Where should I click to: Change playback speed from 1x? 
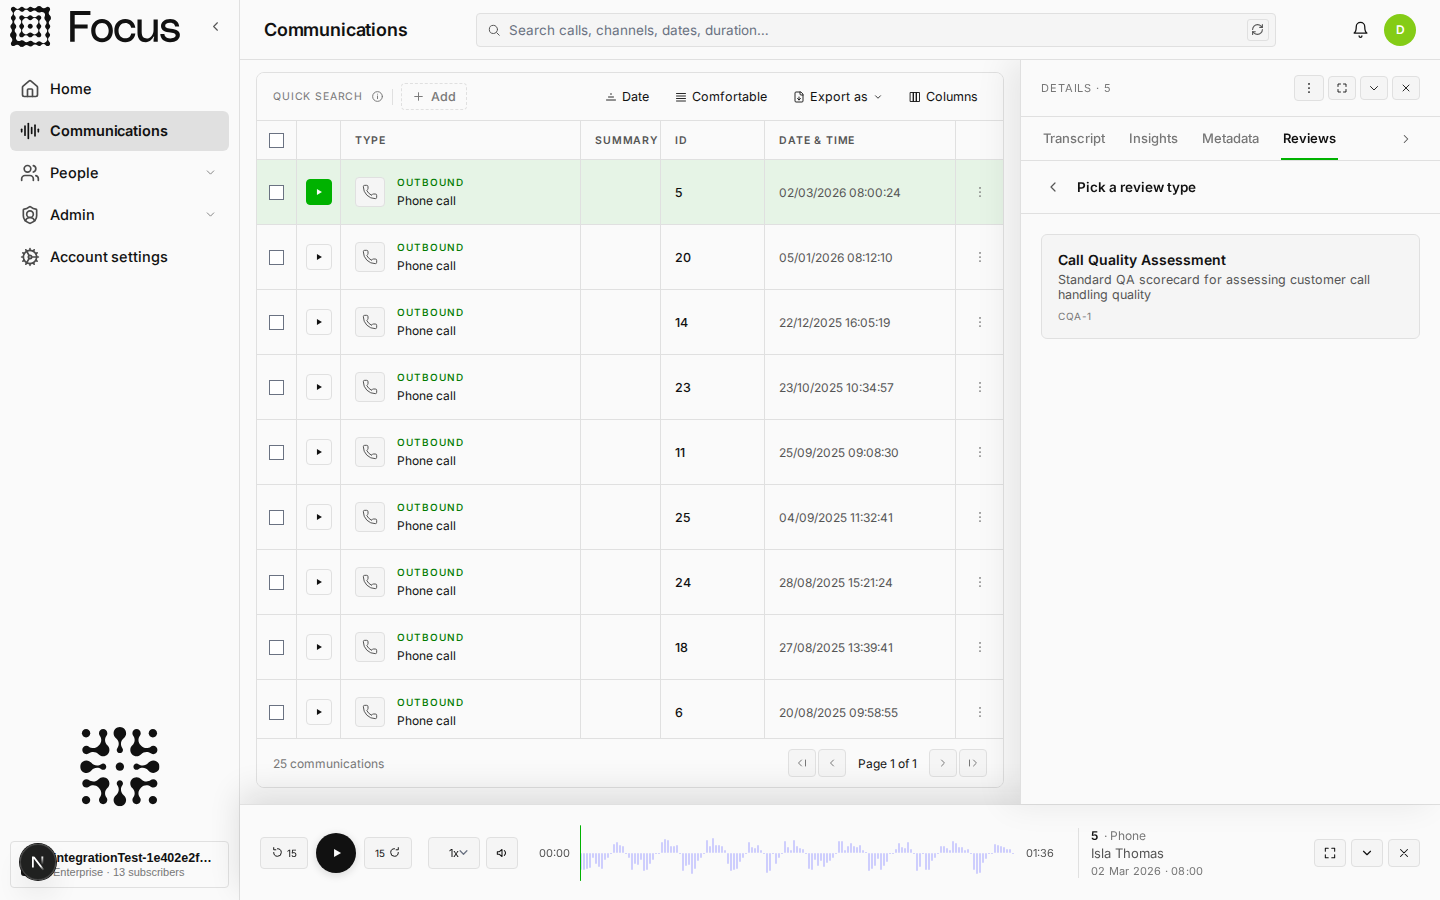click(454, 853)
